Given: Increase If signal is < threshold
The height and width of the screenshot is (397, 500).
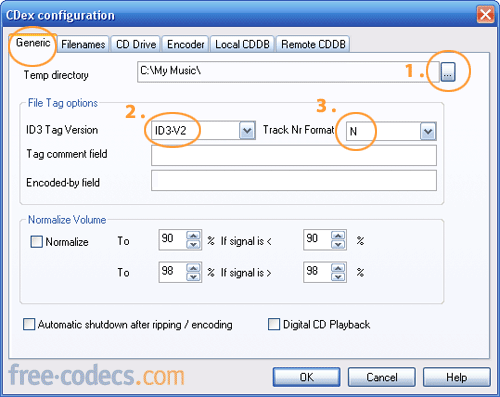Looking at the screenshot, I should coord(338,235).
